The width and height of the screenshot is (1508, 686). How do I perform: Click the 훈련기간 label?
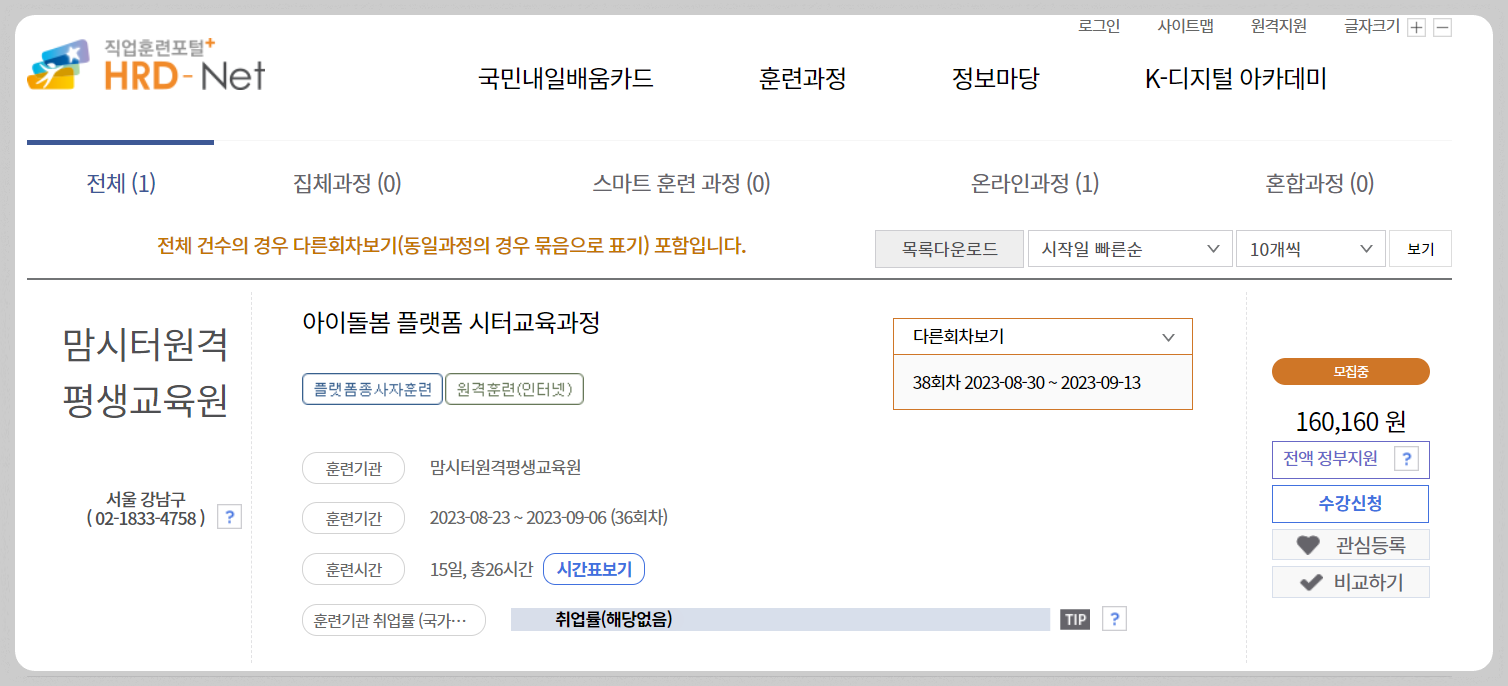point(353,519)
